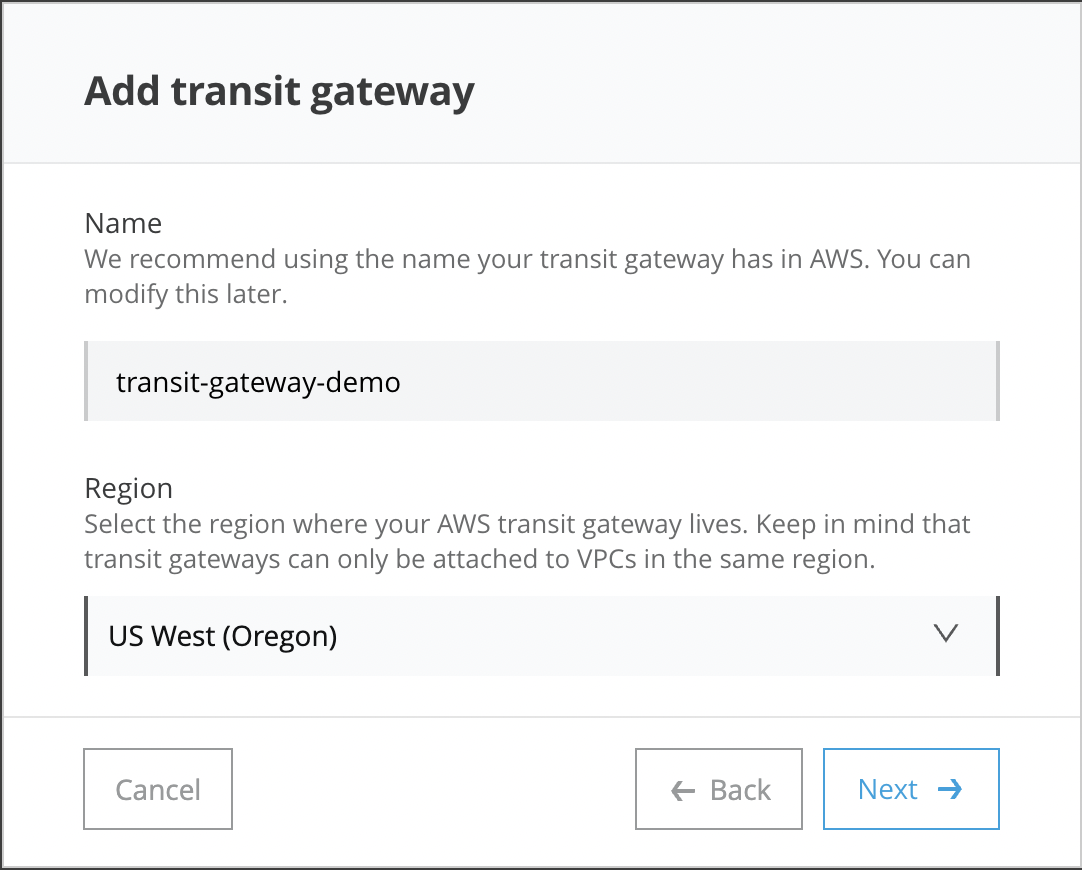Select the US West (Oregon) value text
Viewport: 1082px width, 870px height.
tap(223, 636)
